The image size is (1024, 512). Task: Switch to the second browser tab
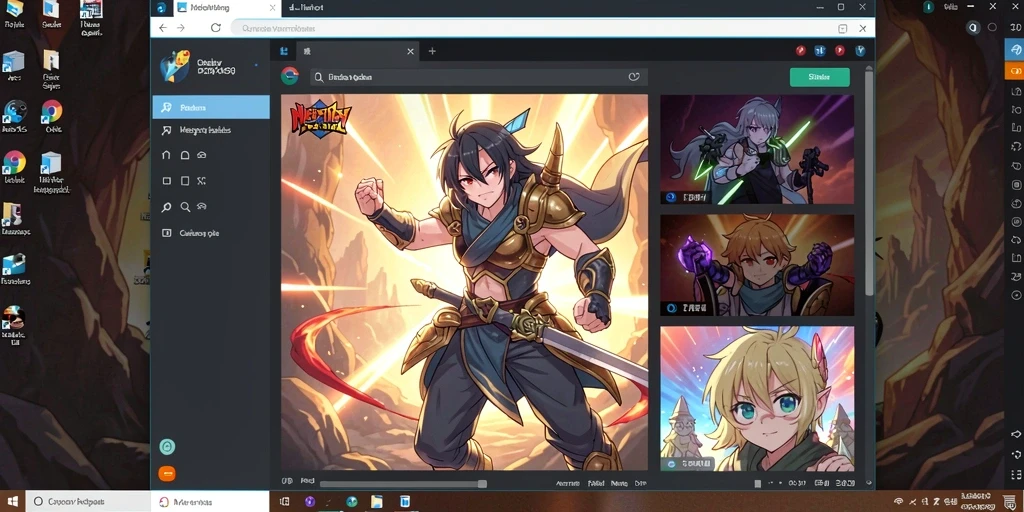tap(306, 8)
